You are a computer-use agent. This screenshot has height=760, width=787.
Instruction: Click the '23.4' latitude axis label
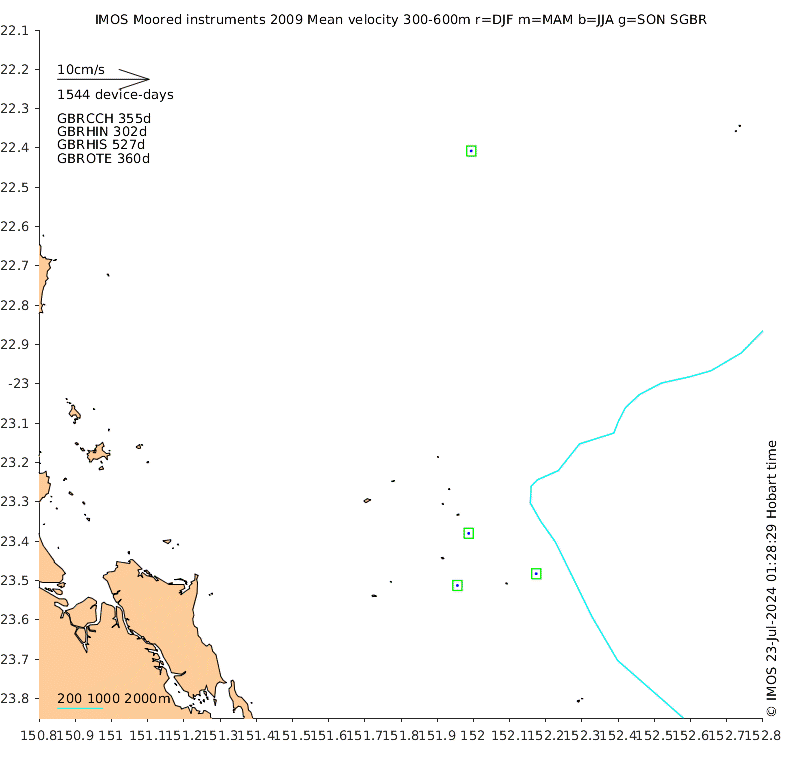point(15,541)
